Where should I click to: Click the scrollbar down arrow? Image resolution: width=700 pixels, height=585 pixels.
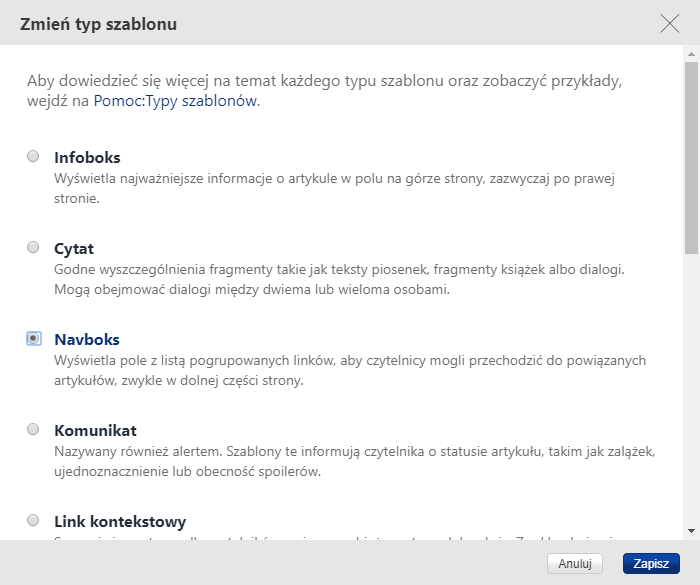pos(692,531)
